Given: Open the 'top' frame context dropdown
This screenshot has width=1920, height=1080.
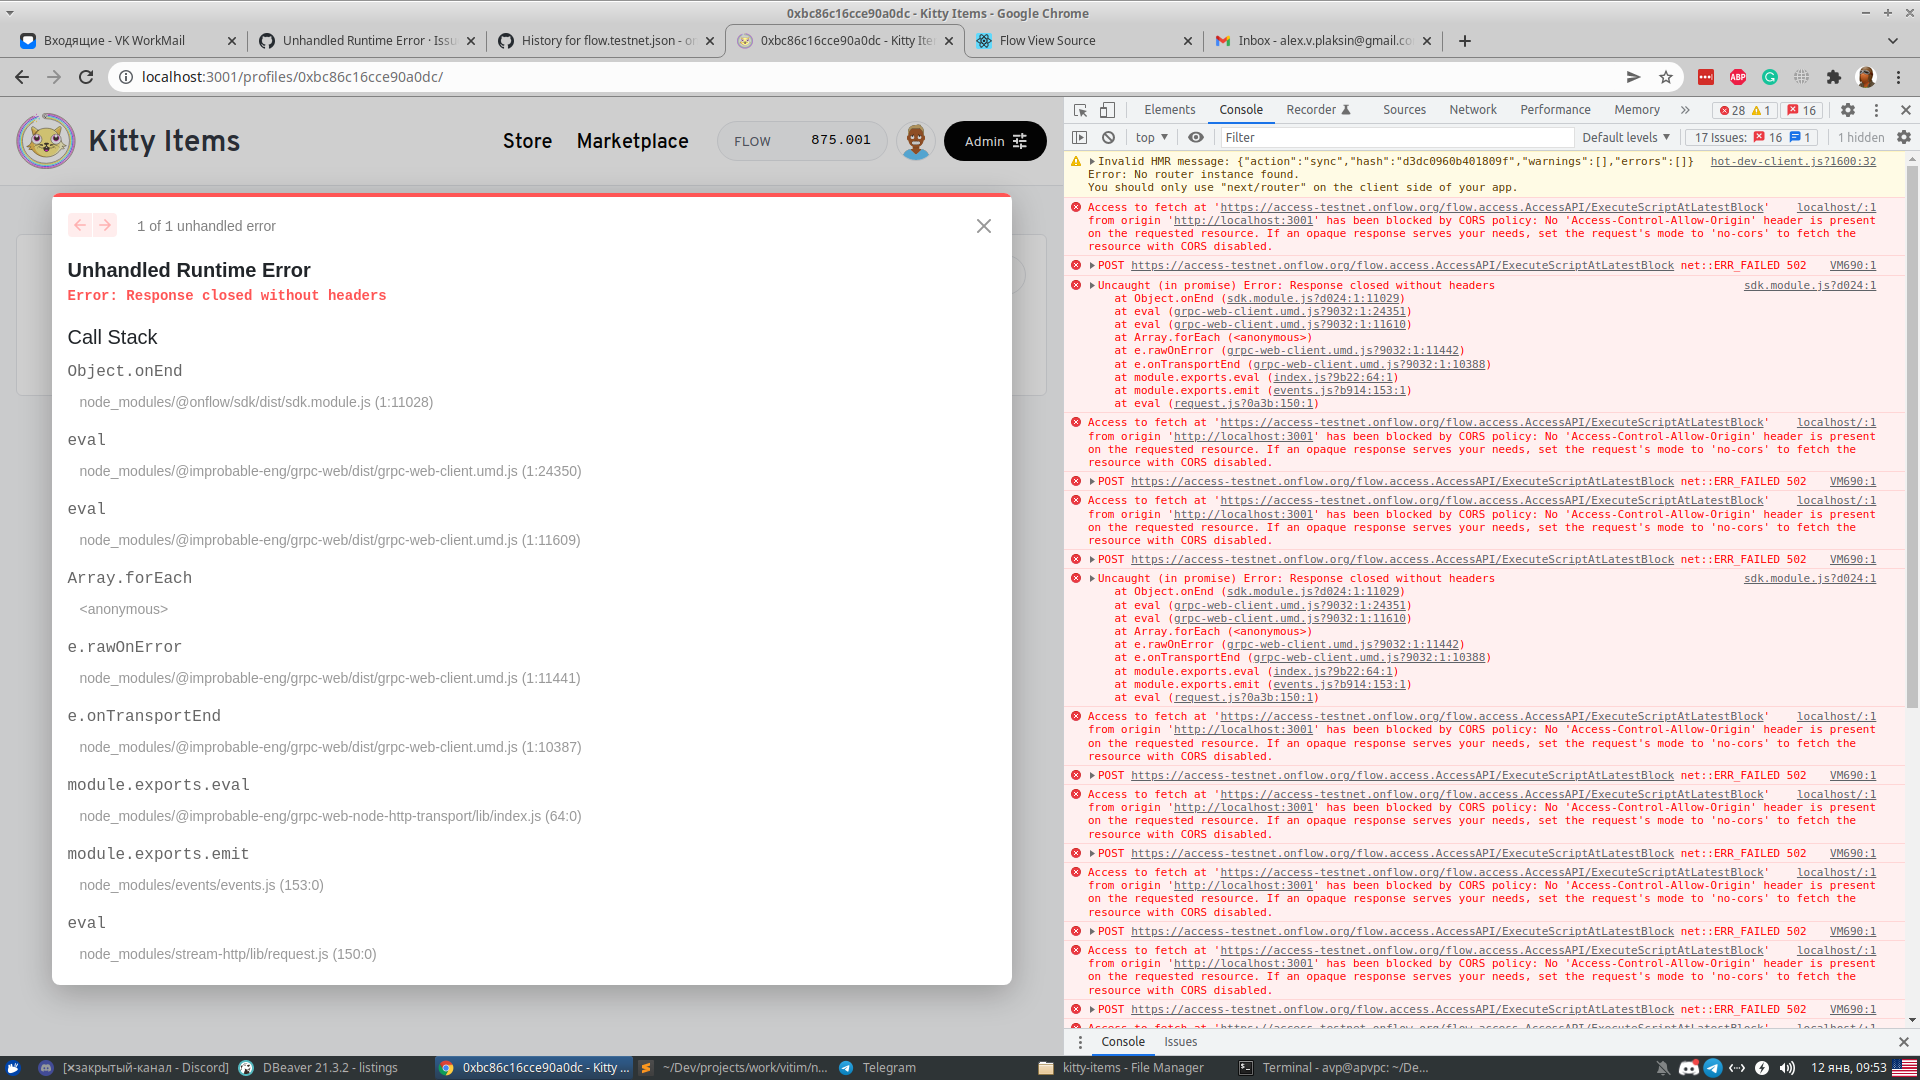Looking at the screenshot, I should coord(1150,137).
